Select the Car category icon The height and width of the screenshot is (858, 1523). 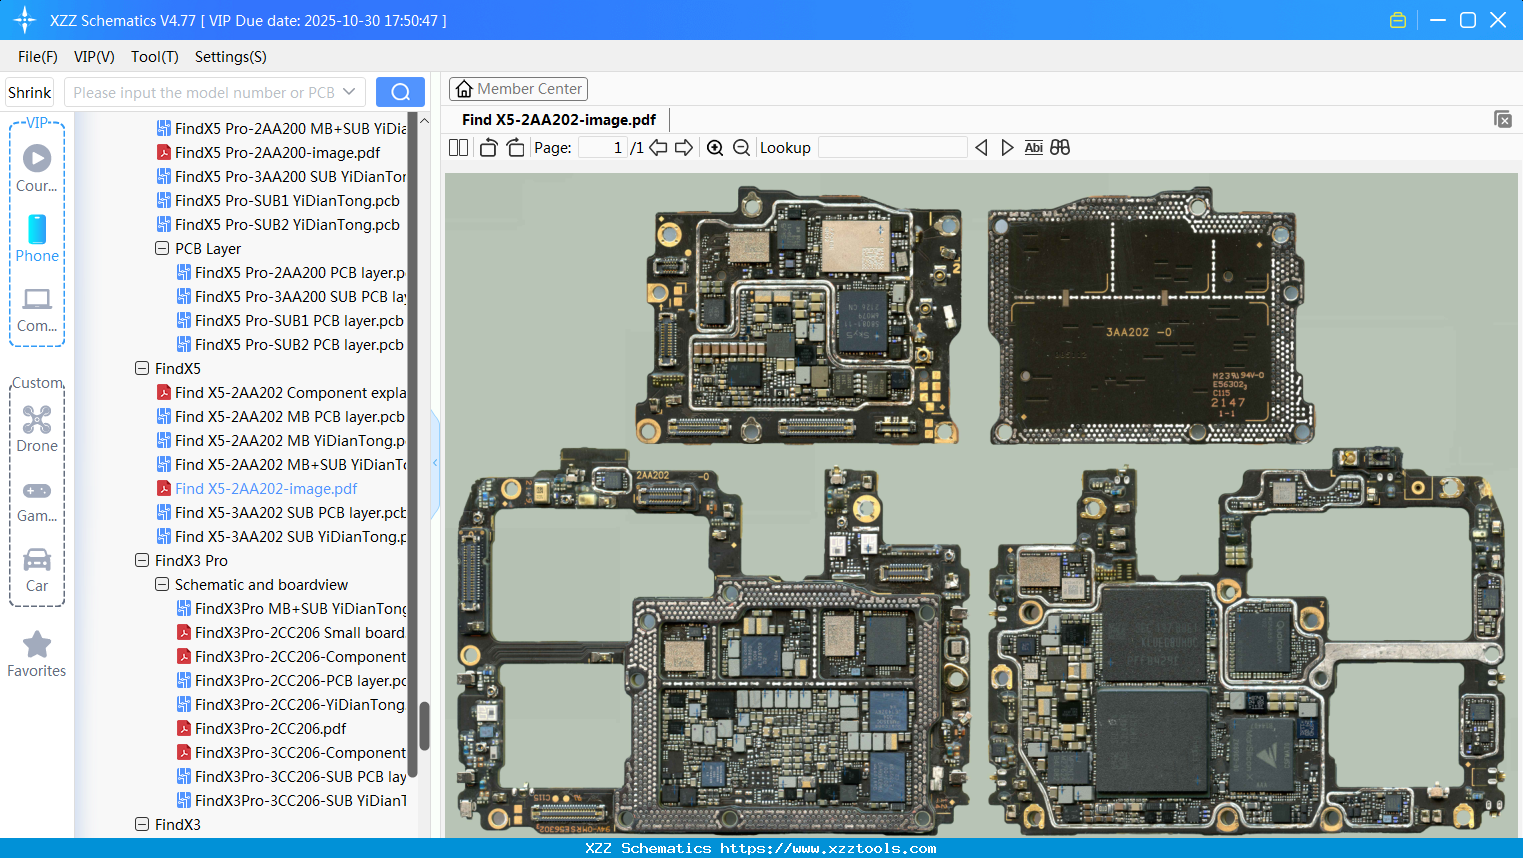37,569
